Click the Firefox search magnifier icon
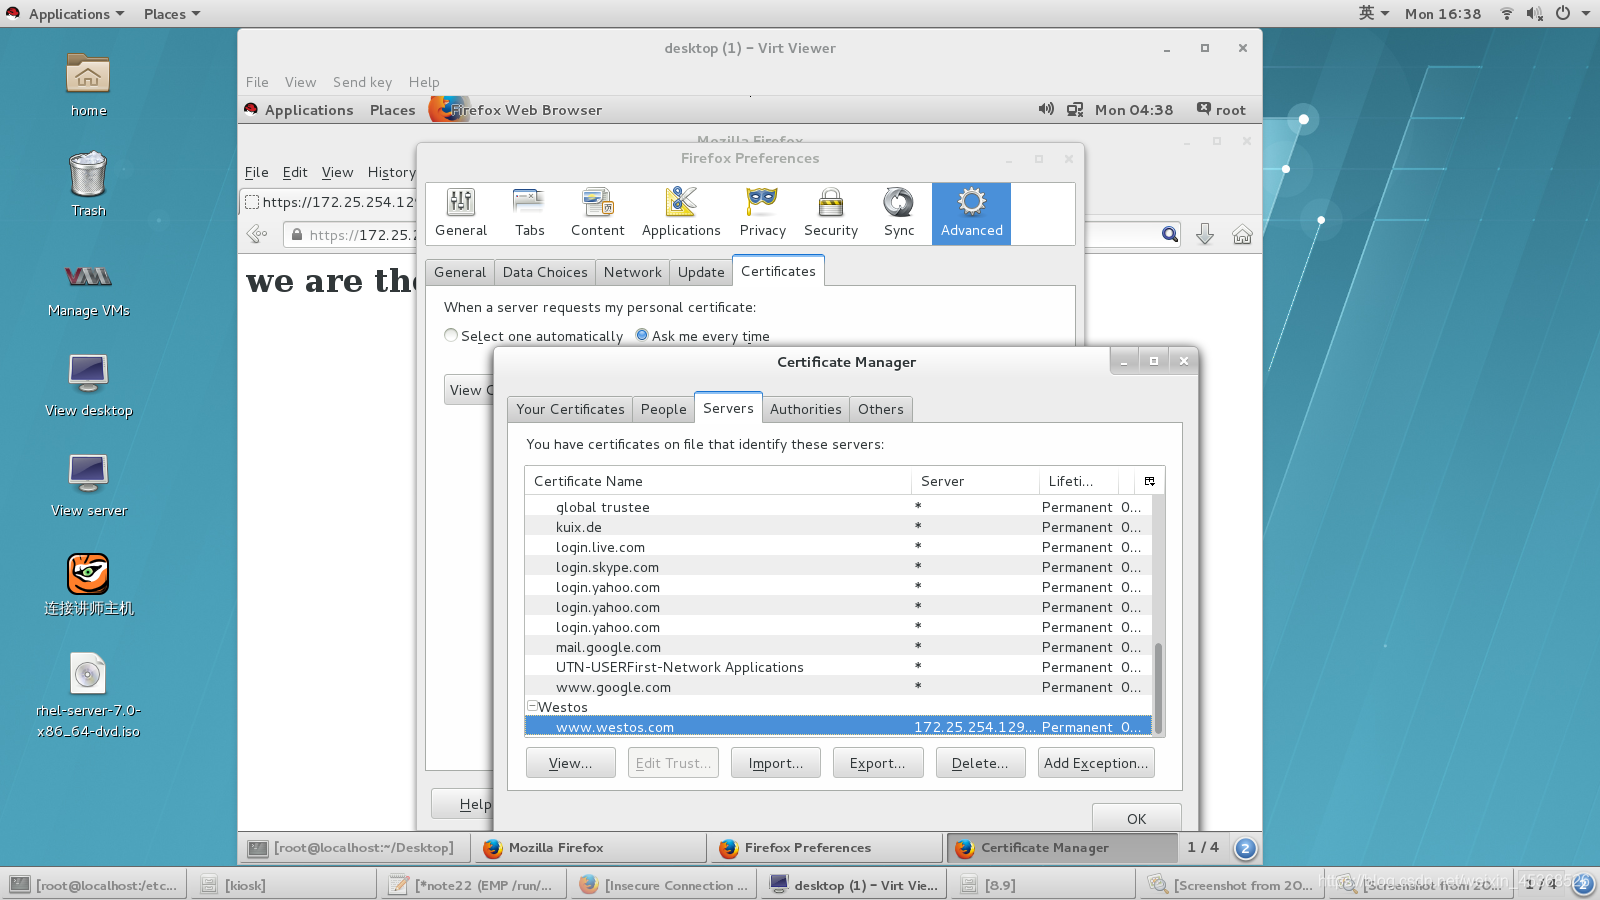1600x900 pixels. [1169, 234]
